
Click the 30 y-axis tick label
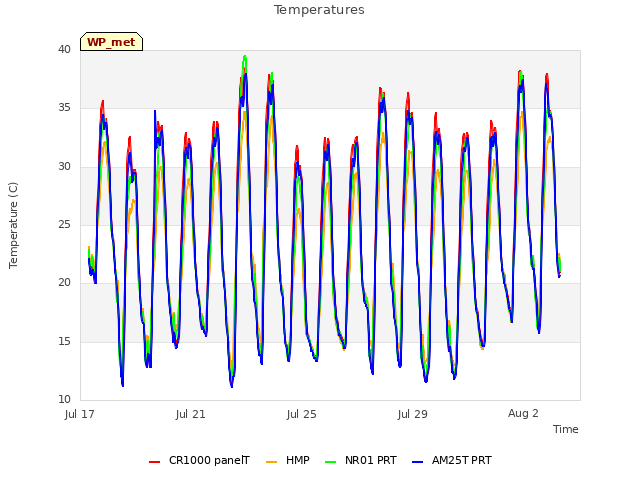(x=64, y=166)
